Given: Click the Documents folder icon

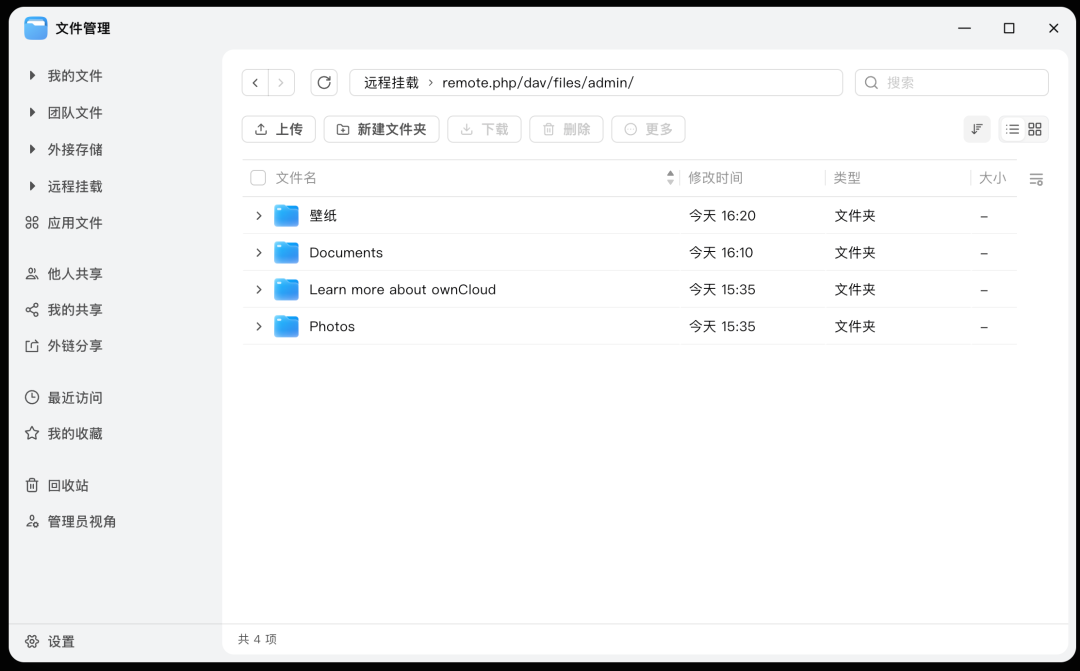Looking at the screenshot, I should [287, 253].
